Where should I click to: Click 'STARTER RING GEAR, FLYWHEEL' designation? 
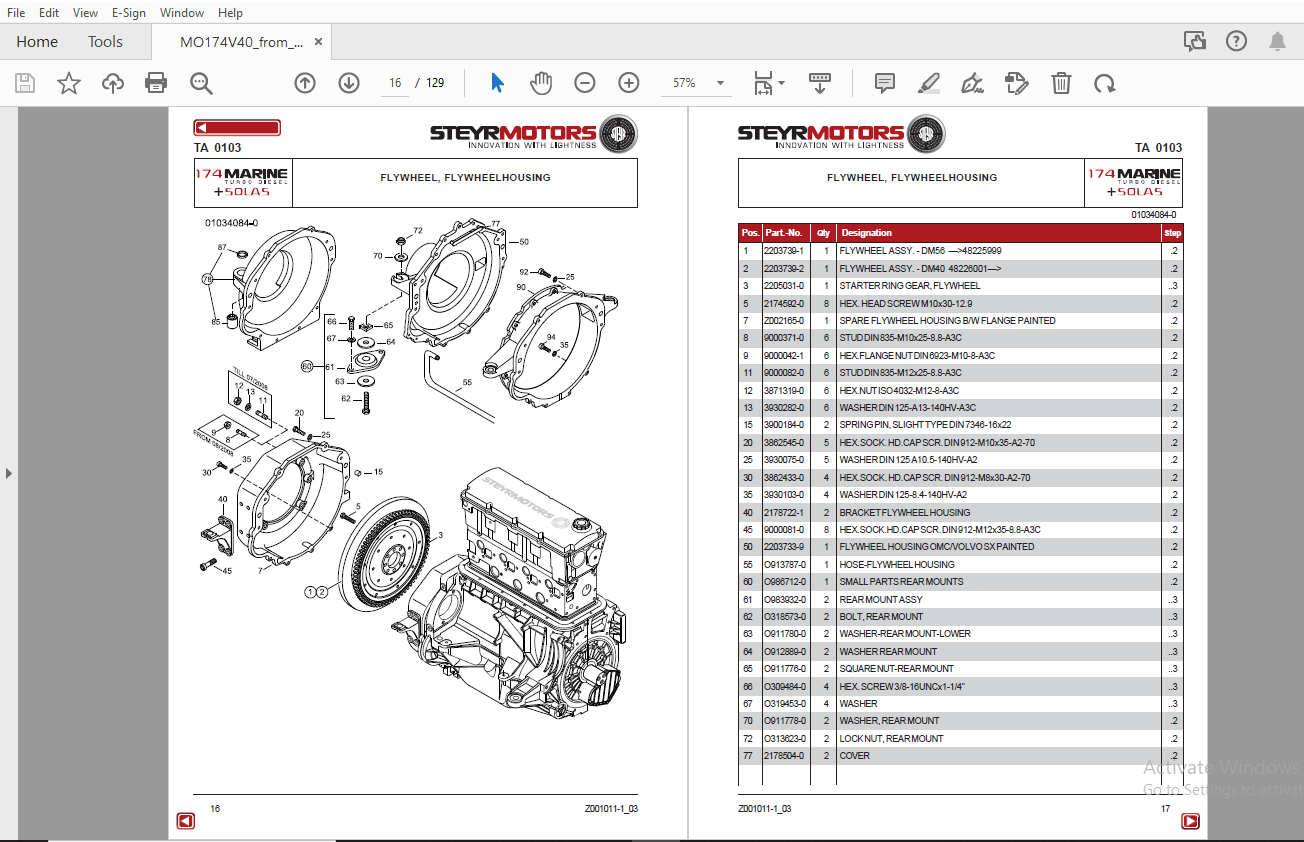(910, 286)
